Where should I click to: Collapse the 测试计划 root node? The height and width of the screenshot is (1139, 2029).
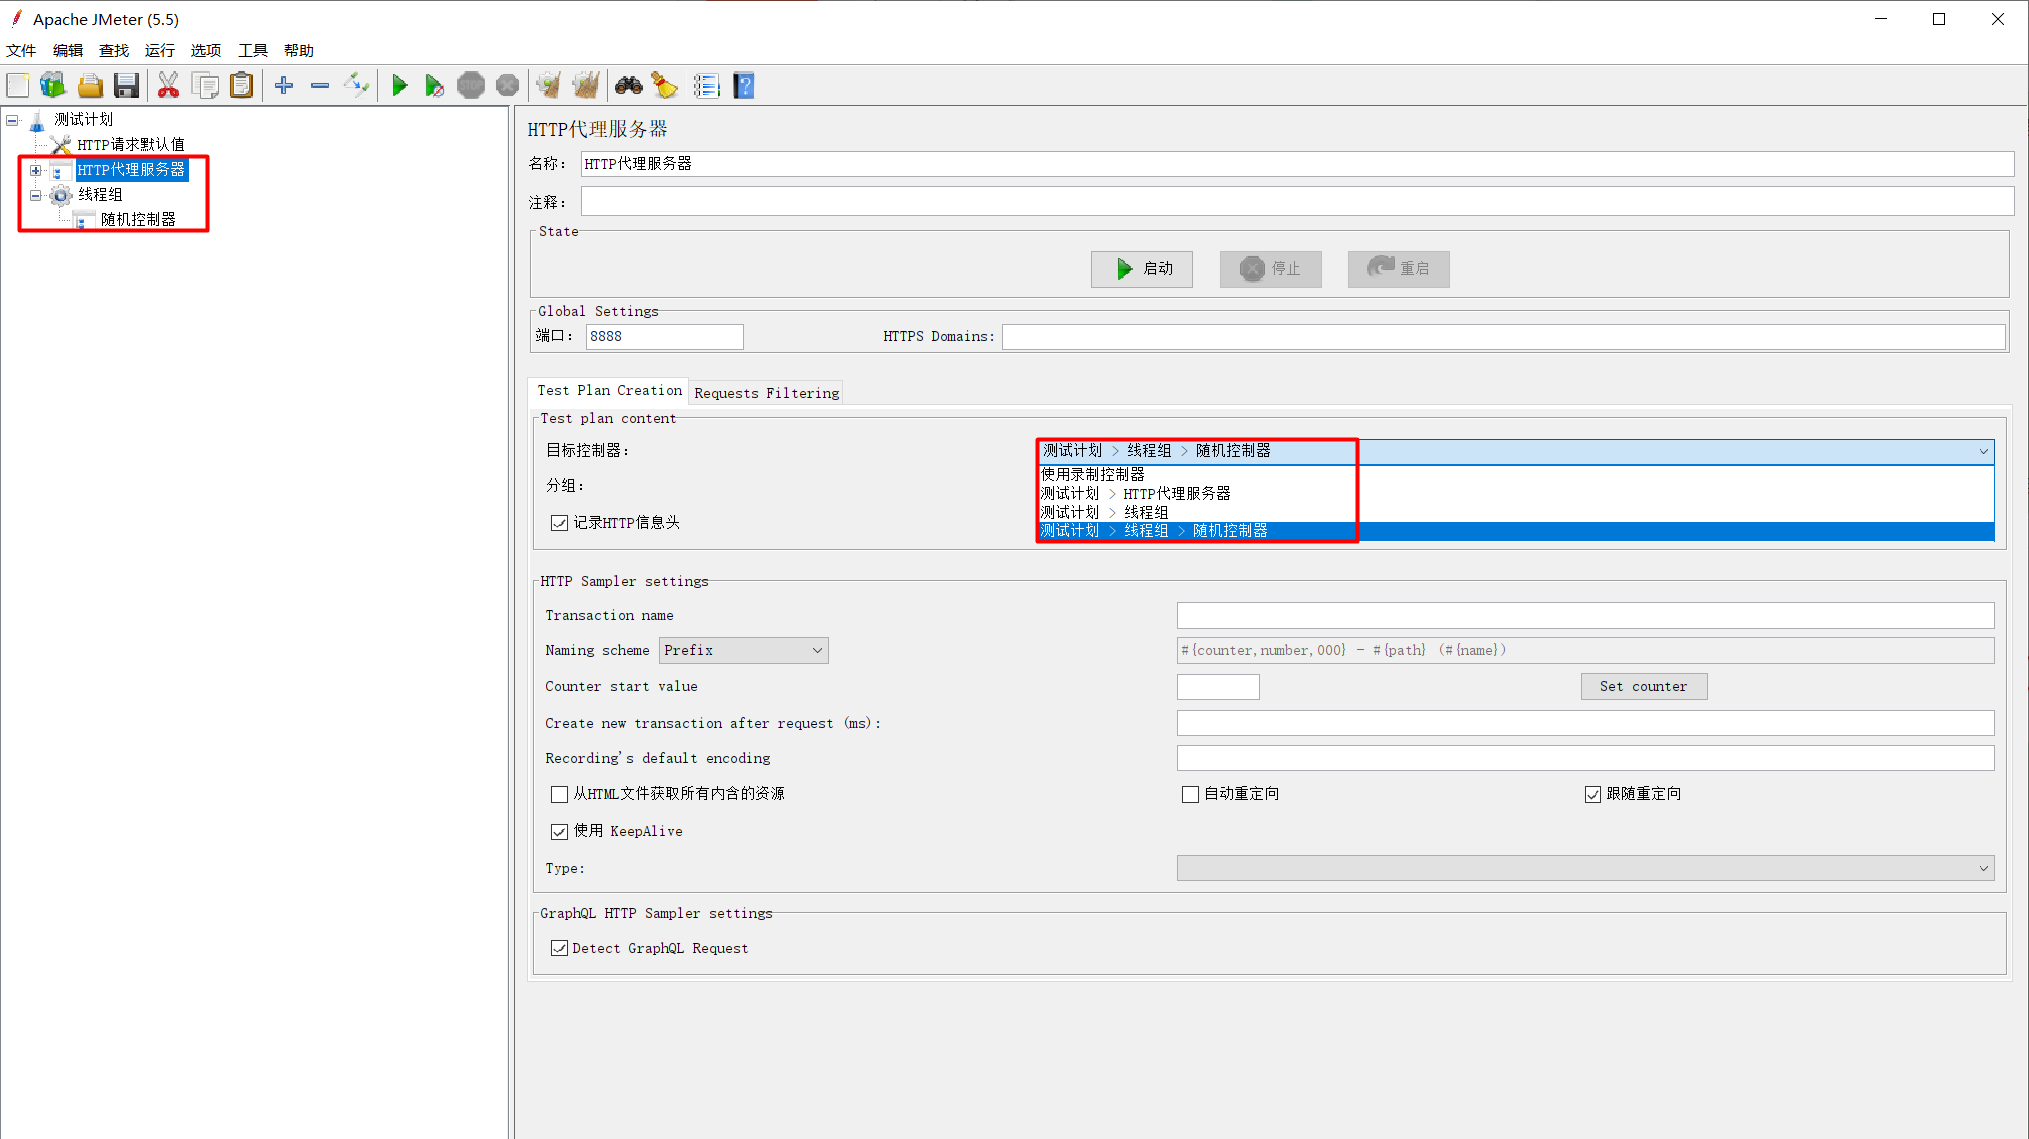[12, 120]
